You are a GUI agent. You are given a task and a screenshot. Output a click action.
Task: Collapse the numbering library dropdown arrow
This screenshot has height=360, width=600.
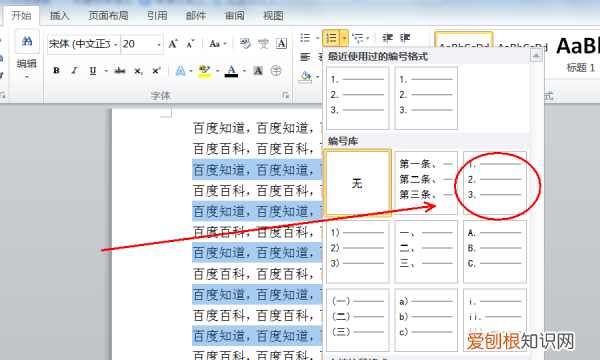344,38
